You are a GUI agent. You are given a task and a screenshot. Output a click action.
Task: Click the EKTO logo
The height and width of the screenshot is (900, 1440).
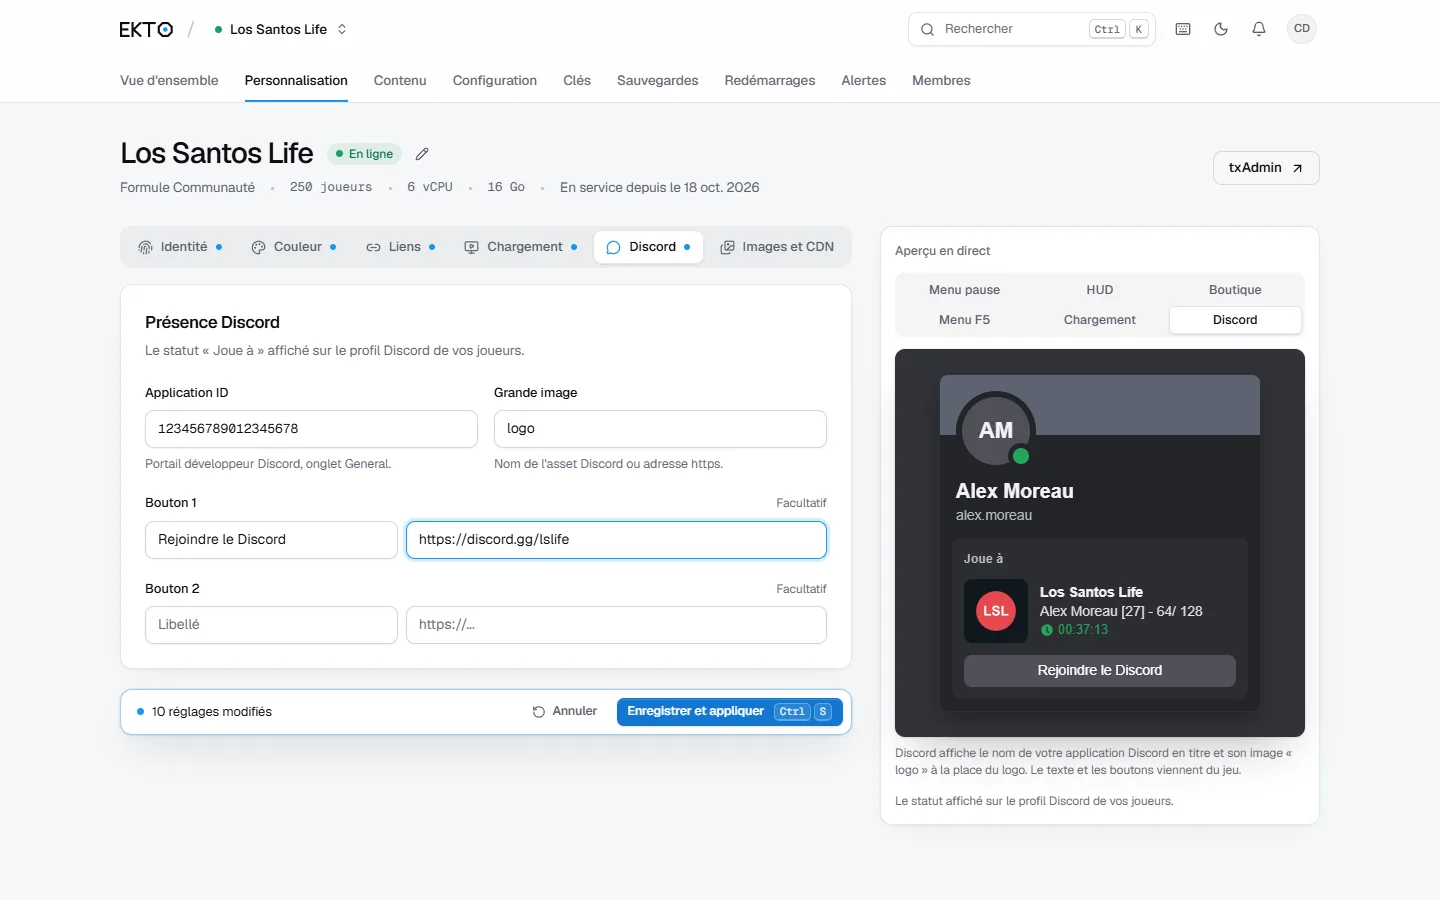pos(146,29)
